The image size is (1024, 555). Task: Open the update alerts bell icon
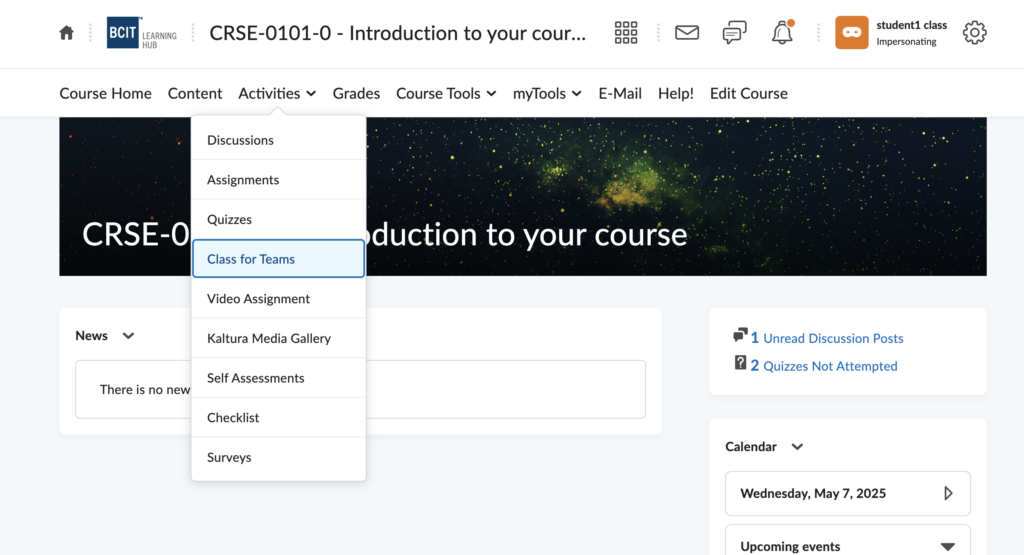[x=782, y=33]
